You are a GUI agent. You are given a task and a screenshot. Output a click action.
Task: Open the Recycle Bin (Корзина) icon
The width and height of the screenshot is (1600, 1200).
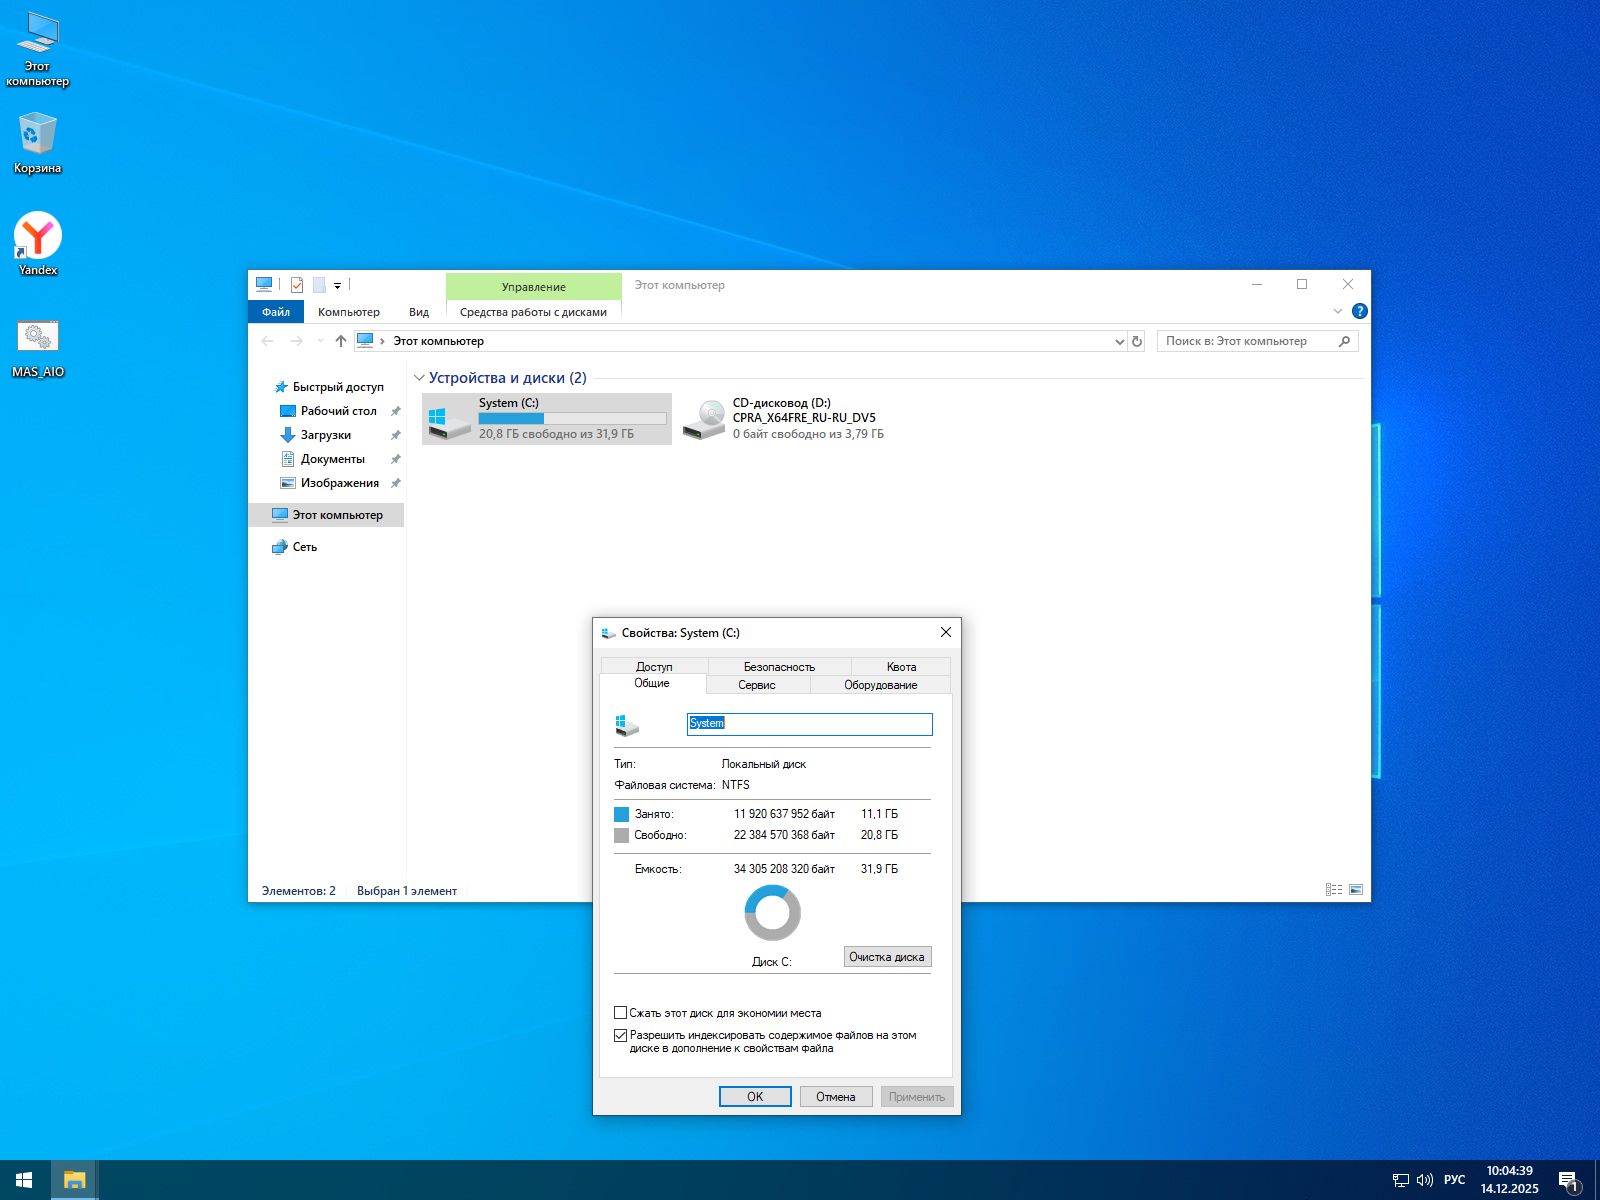[x=38, y=135]
